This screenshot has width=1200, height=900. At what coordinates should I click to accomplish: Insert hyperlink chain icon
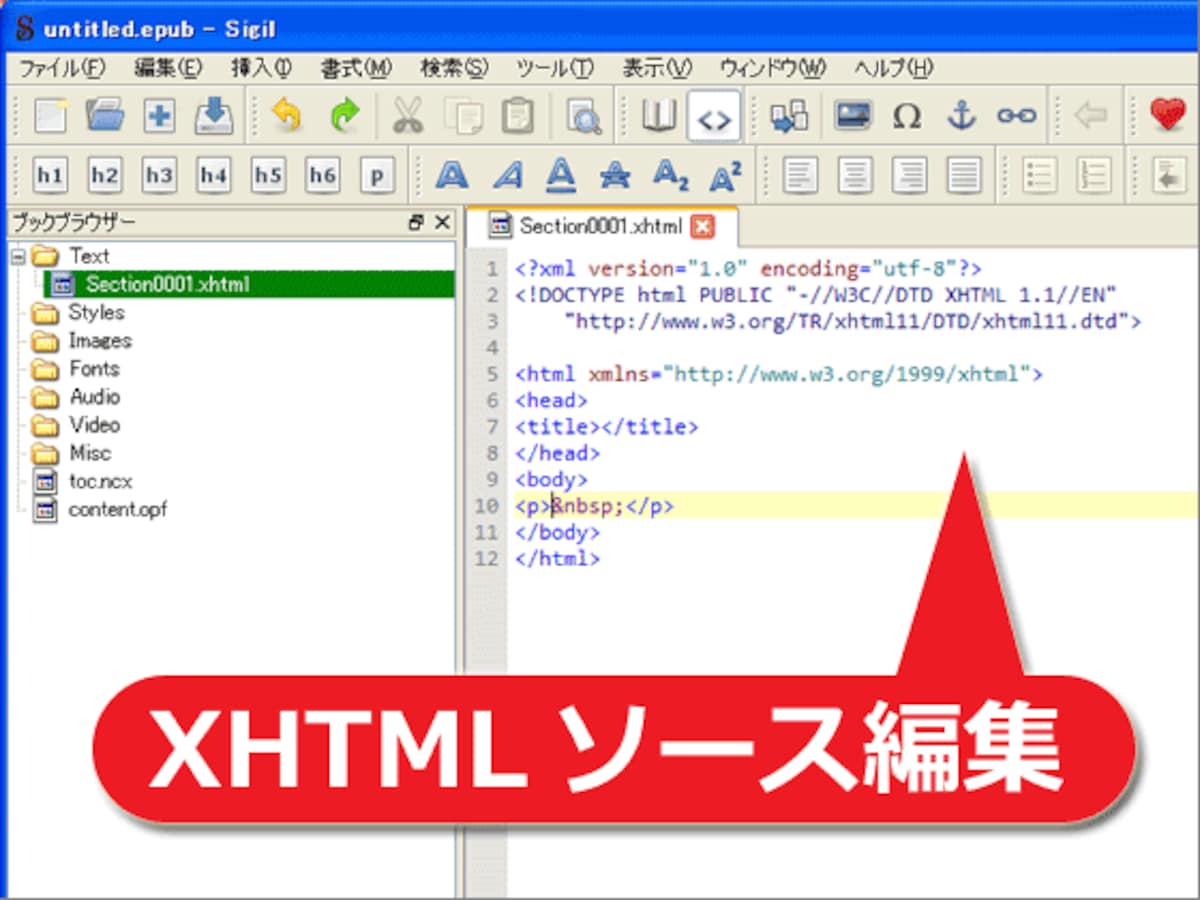click(1016, 116)
